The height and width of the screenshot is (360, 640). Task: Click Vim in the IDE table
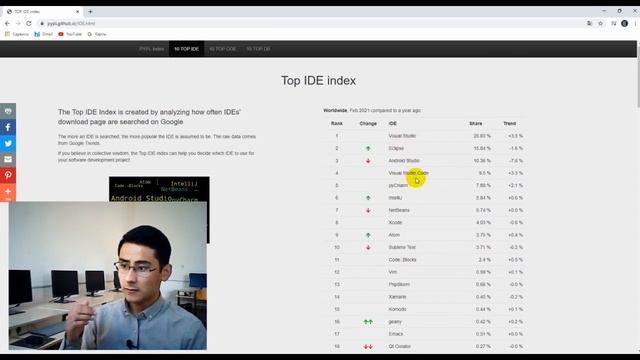tap(393, 272)
